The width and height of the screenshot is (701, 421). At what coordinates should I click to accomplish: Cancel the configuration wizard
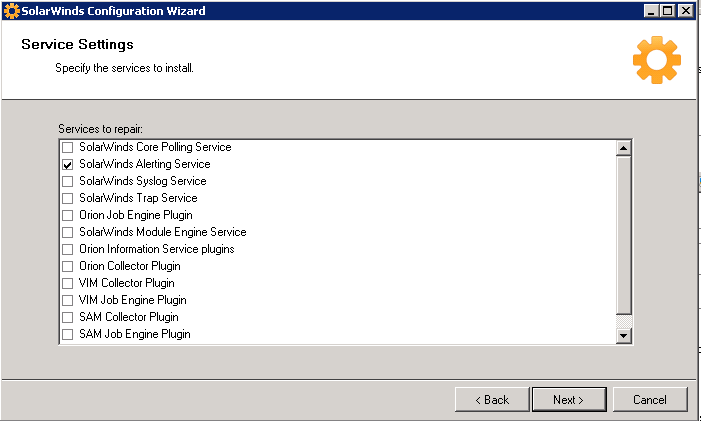click(x=650, y=400)
